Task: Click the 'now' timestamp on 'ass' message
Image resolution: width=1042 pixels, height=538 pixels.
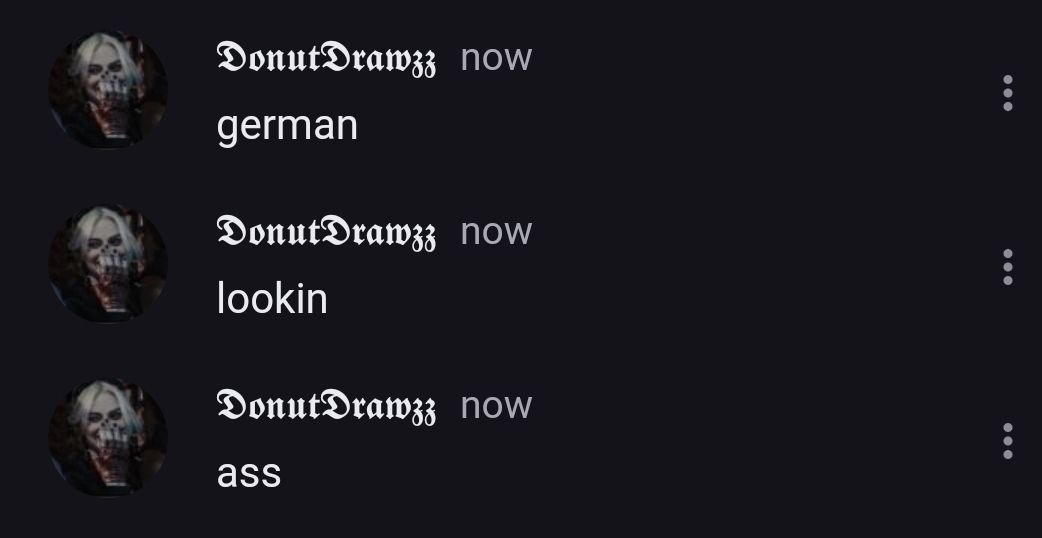Action: (x=496, y=407)
